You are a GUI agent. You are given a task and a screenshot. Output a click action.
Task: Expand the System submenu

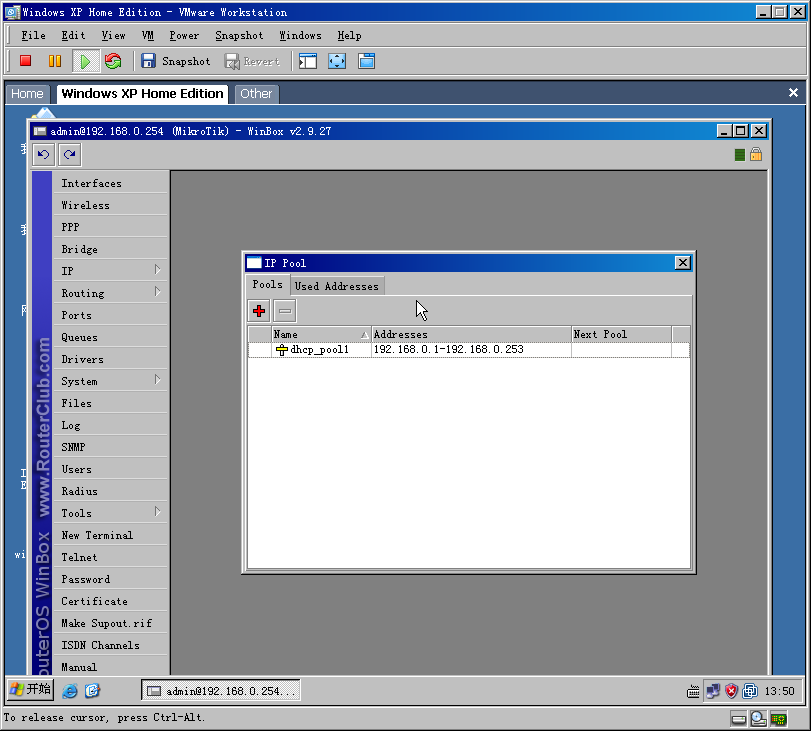point(110,381)
